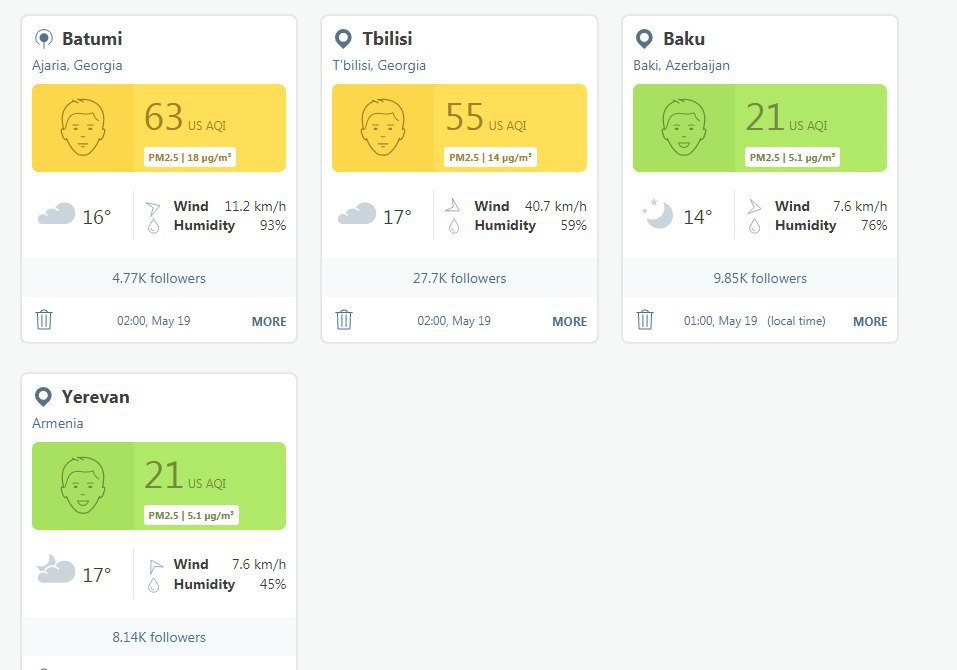Click the Tbilisi location pin icon
Image resolution: width=957 pixels, height=670 pixels.
[x=343, y=39]
